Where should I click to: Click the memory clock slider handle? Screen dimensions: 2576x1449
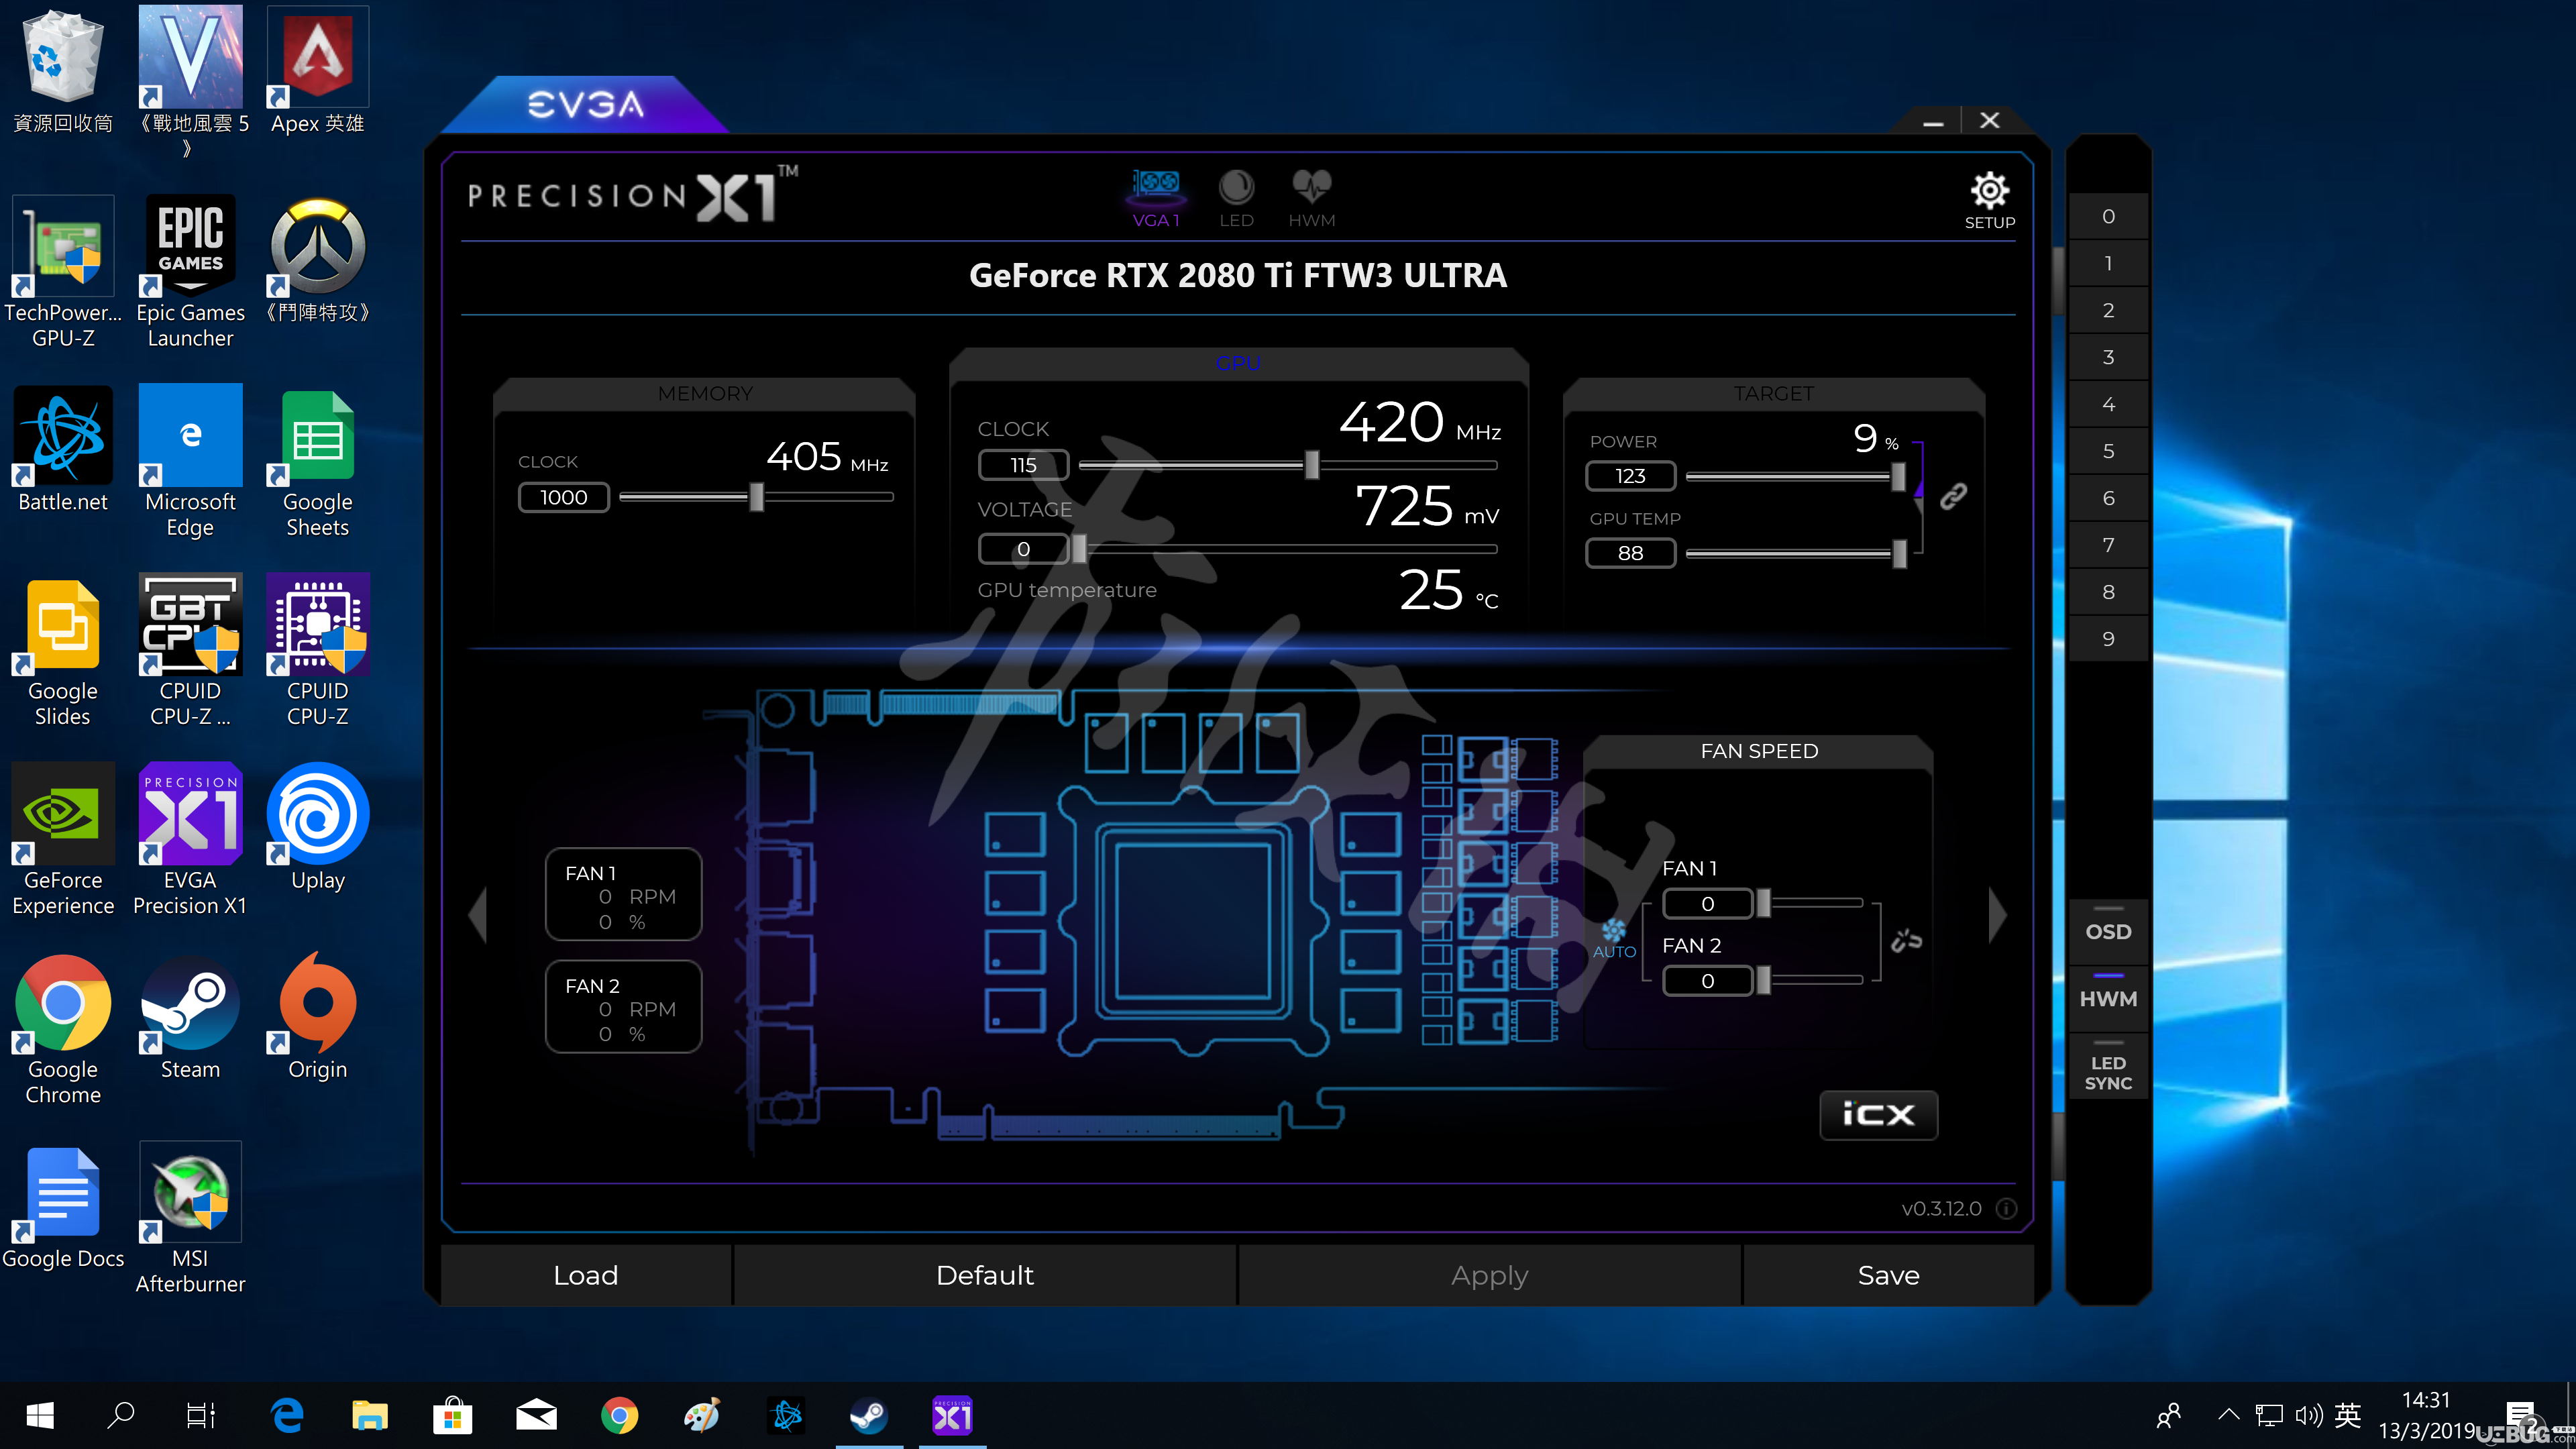click(x=757, y=497)
